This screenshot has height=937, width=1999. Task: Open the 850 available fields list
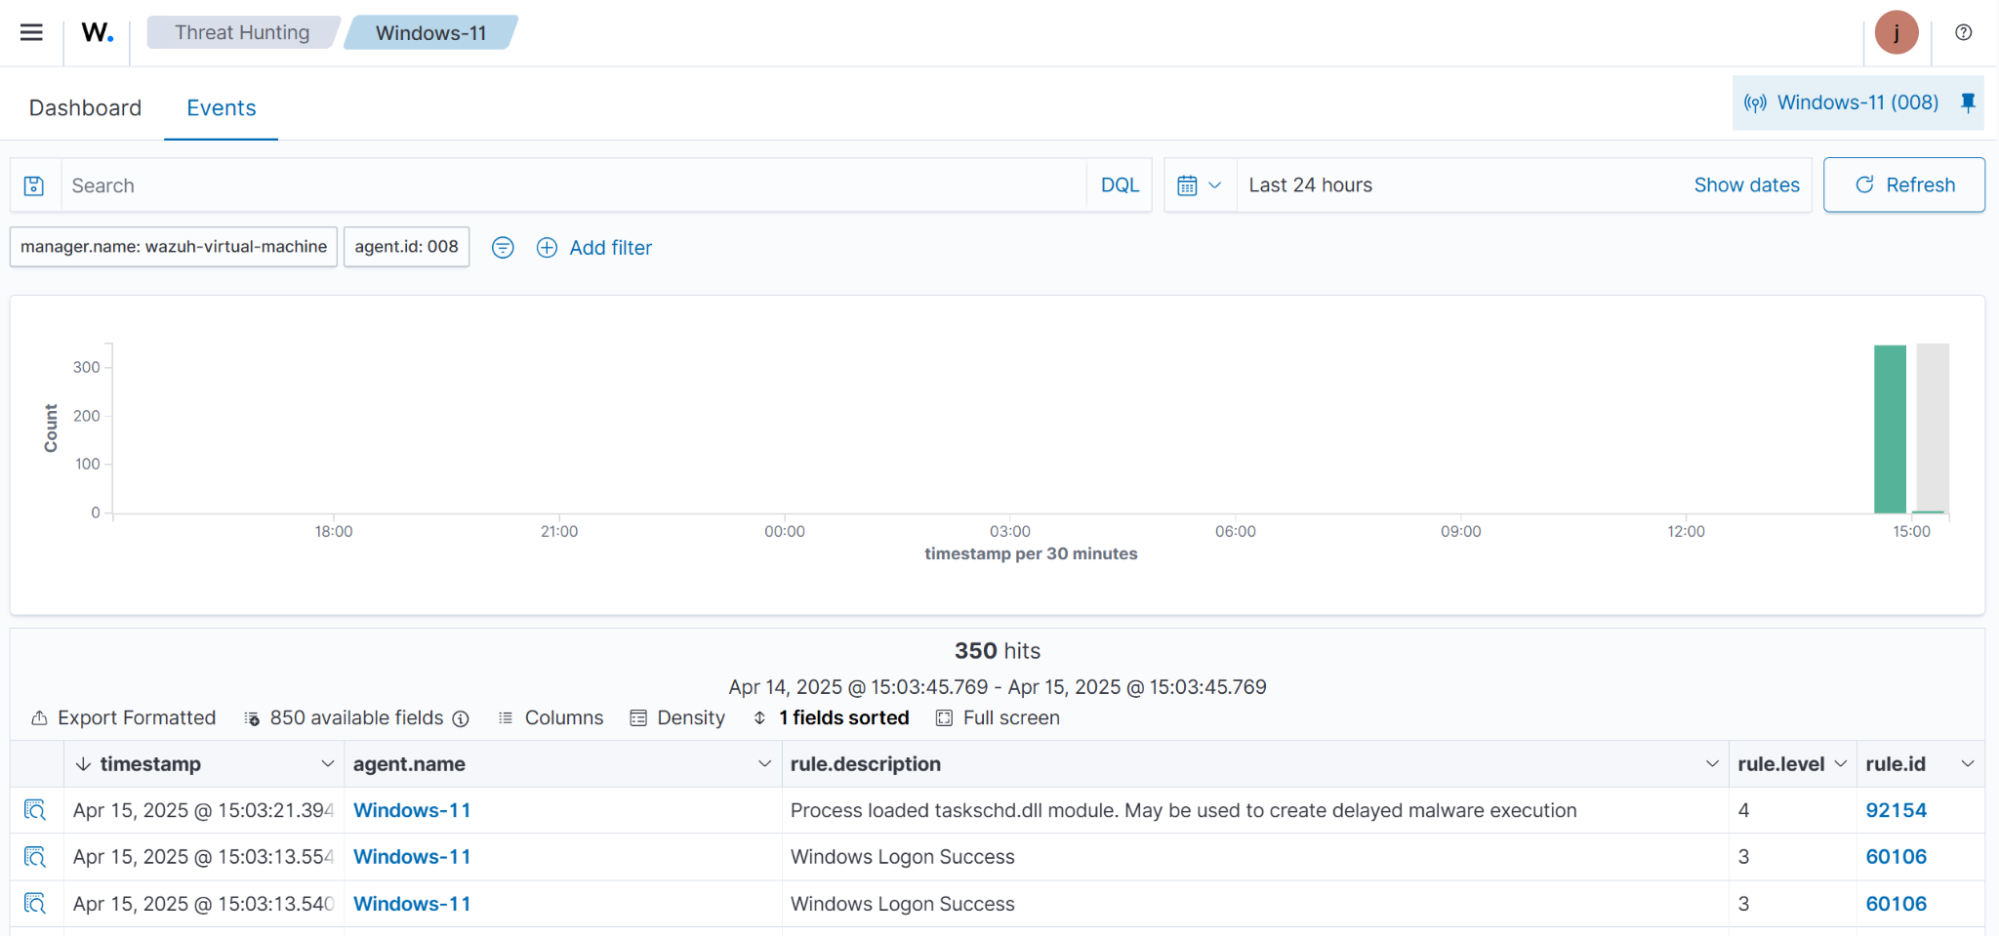tap(345, 718)
